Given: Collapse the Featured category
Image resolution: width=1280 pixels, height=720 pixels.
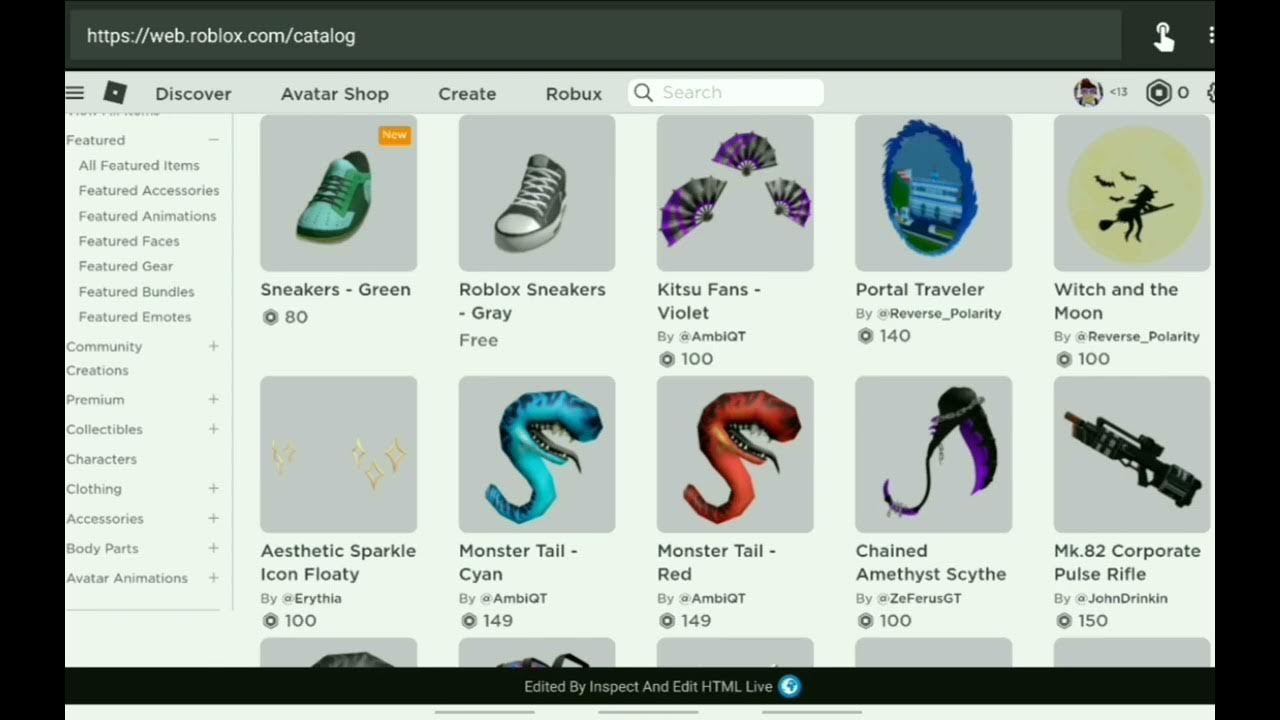Looking at the screenshot, I should [213, 140].
